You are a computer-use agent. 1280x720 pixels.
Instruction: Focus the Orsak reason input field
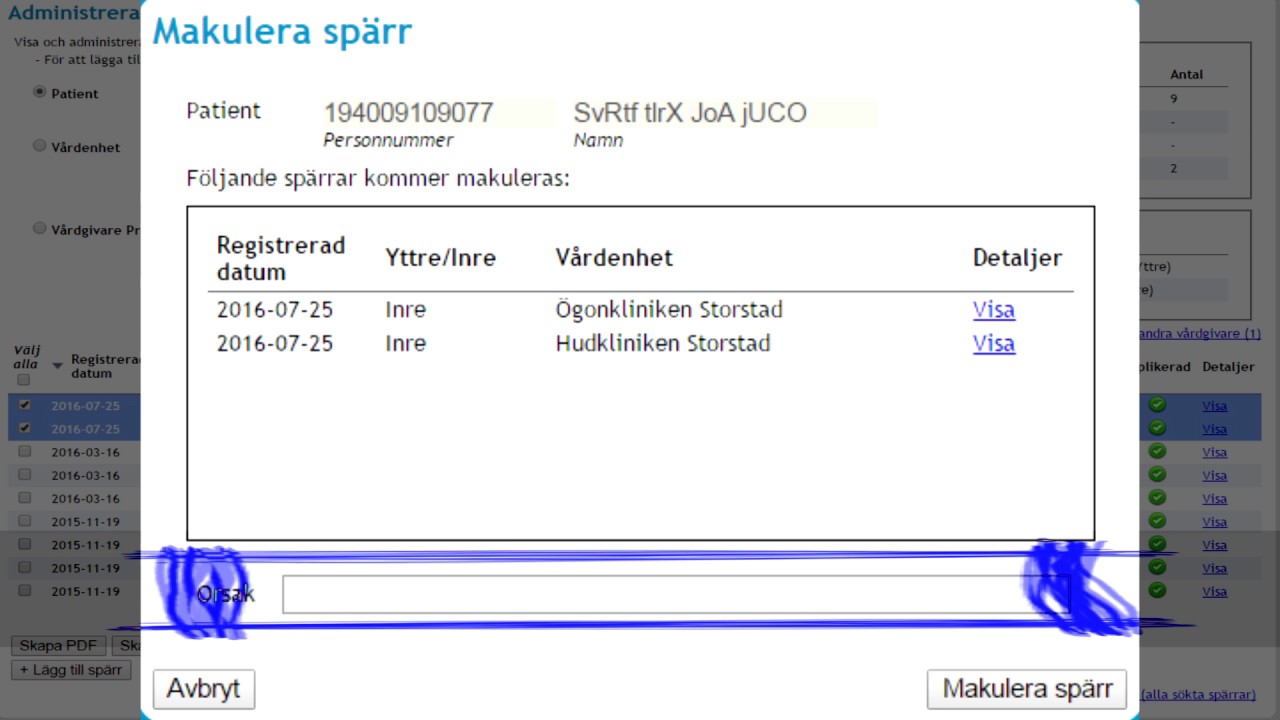click(x=676, y=594)
